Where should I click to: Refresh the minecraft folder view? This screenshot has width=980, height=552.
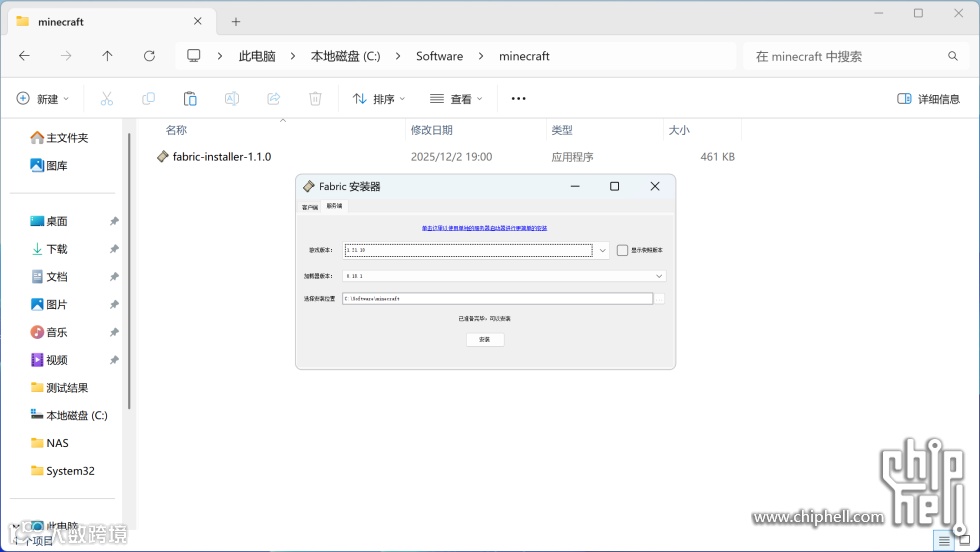click(x=149, y=56)
